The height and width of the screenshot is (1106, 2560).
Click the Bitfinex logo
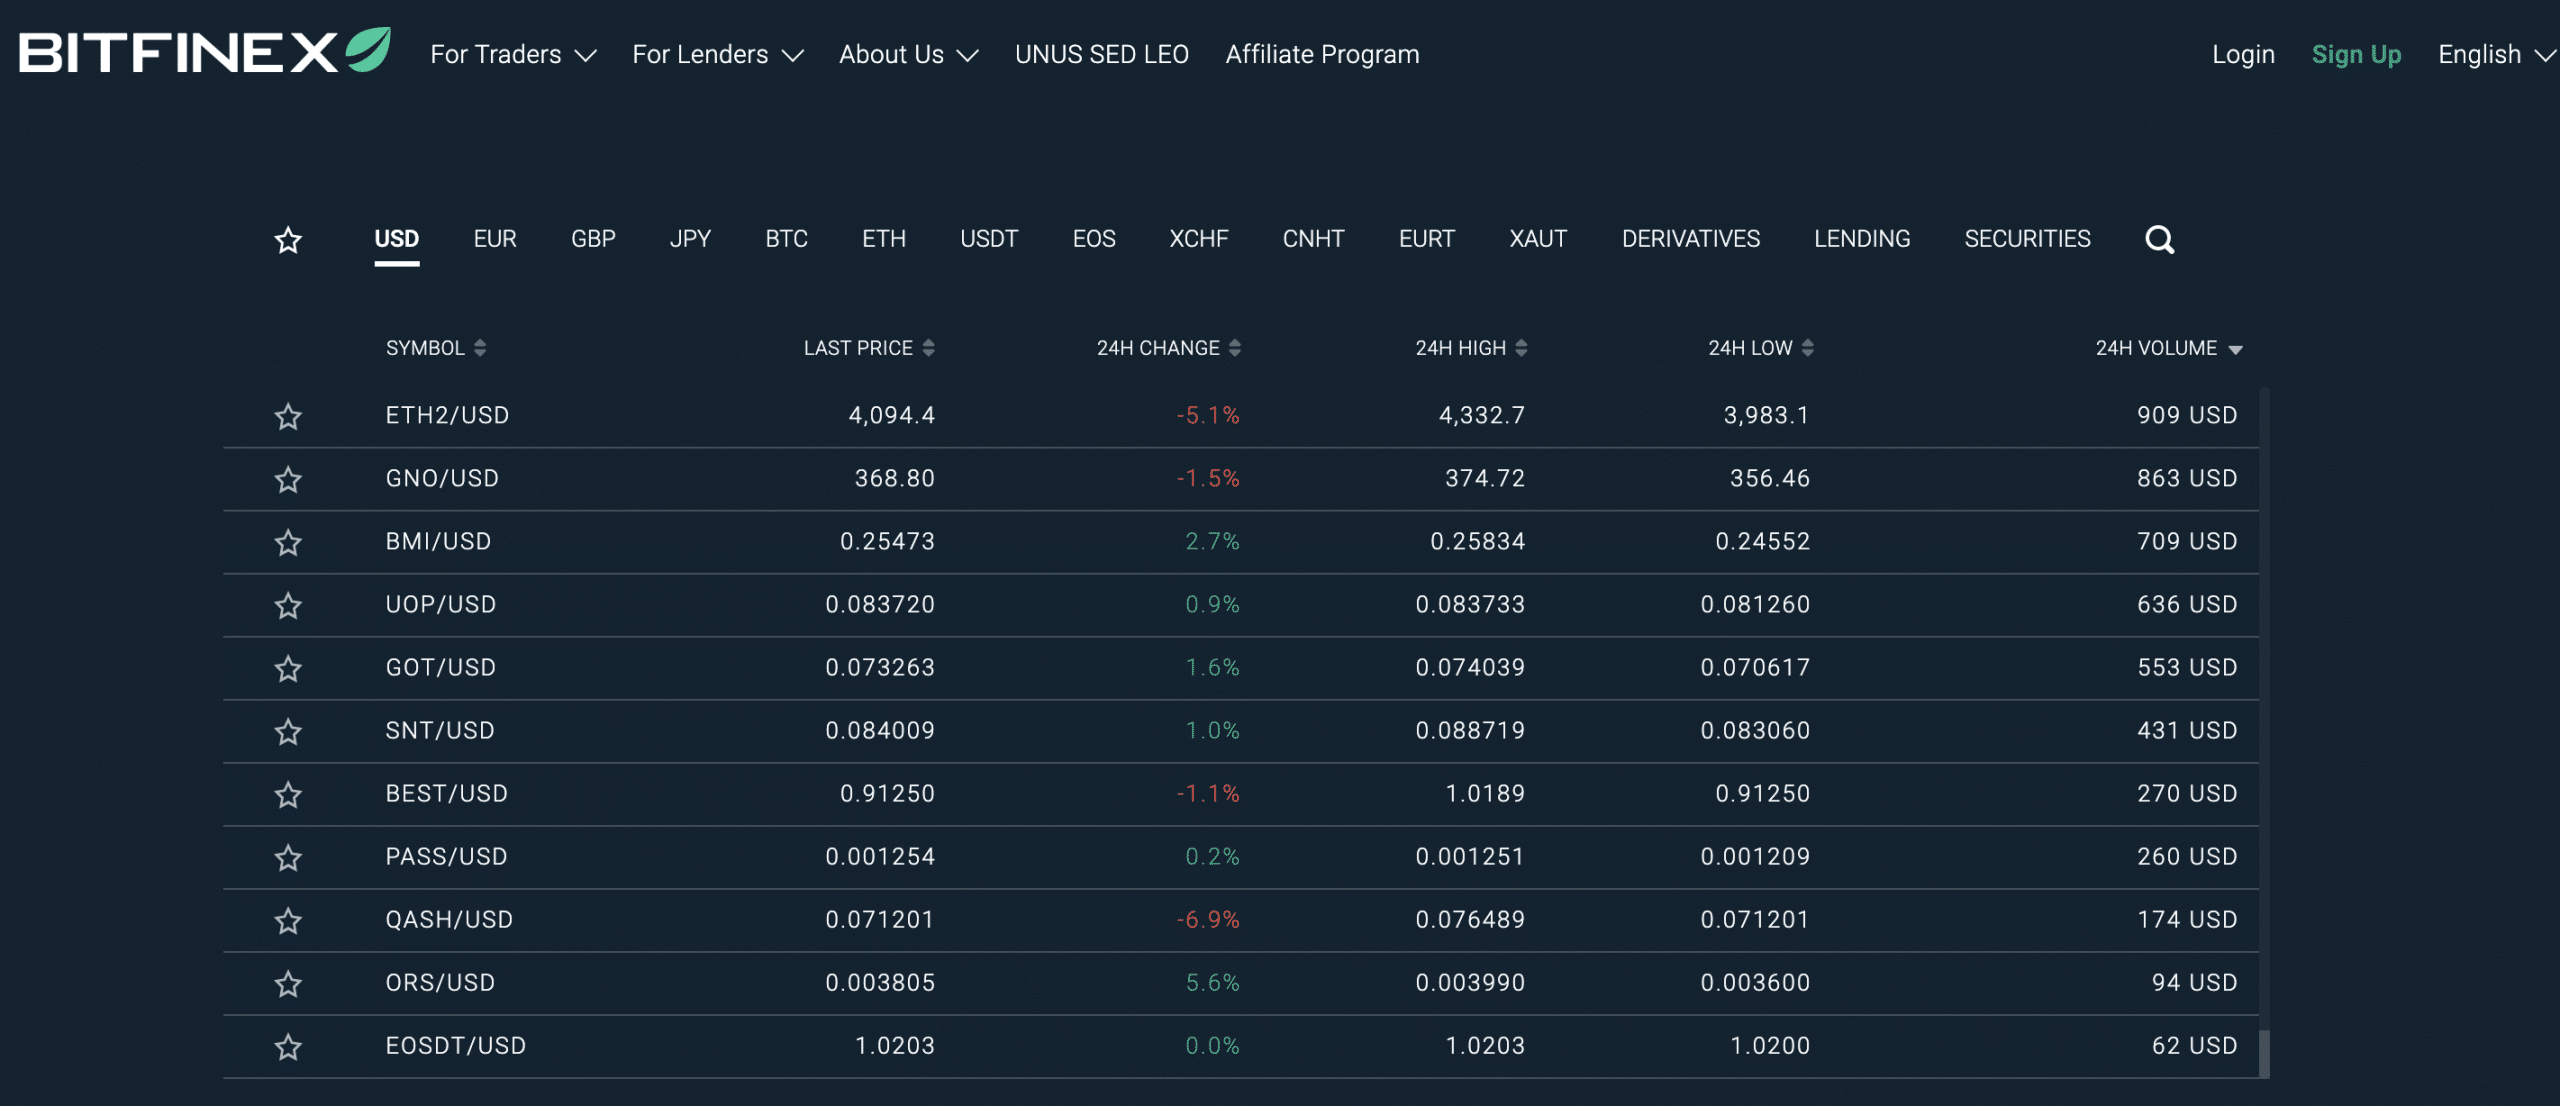pos(205,51)
